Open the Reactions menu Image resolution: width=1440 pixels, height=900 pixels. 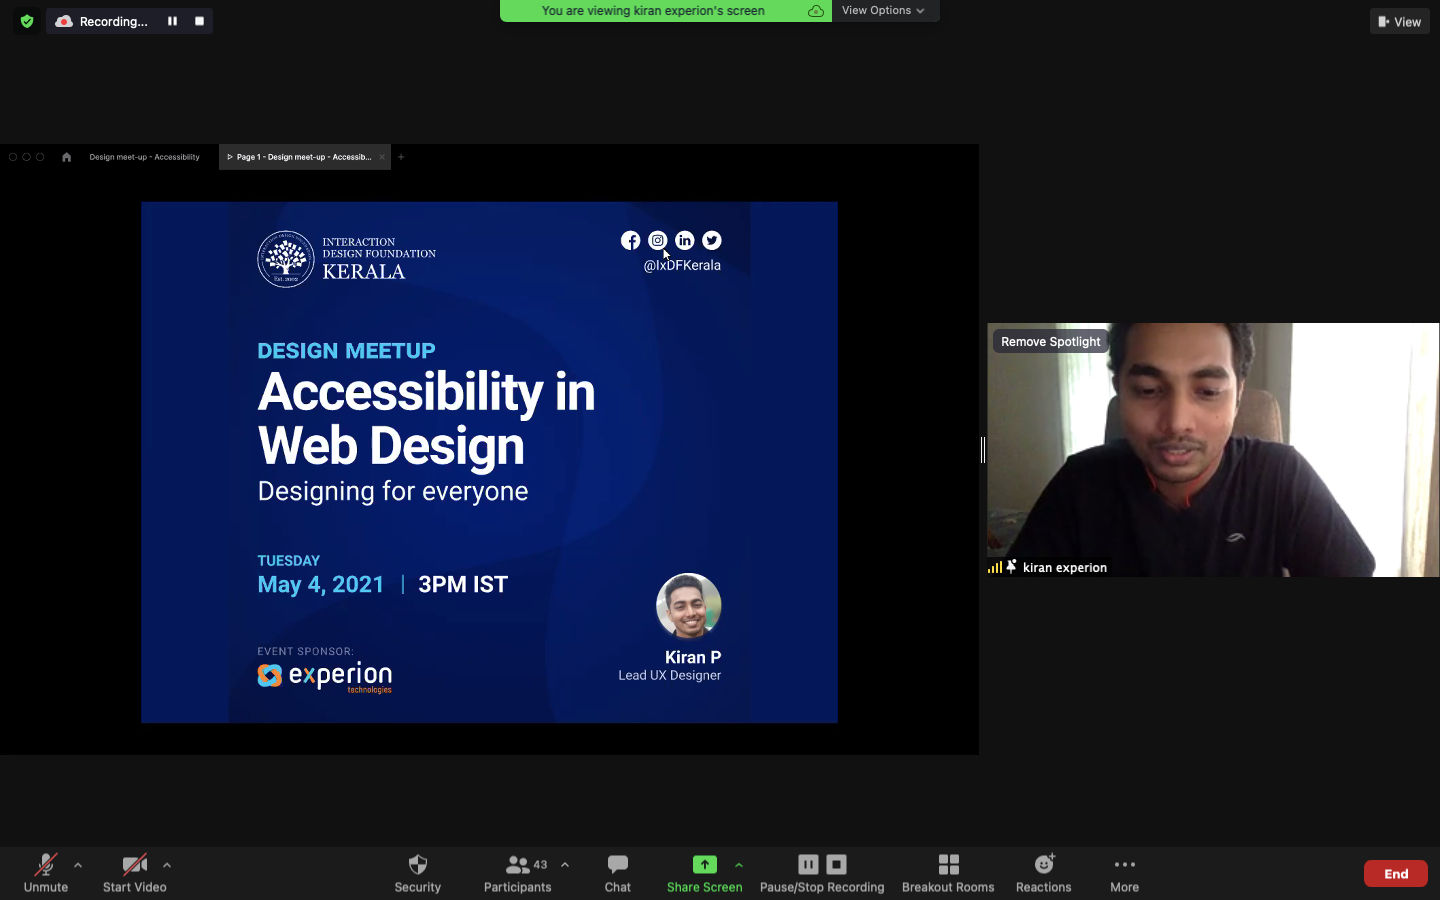click(1043, 872)
